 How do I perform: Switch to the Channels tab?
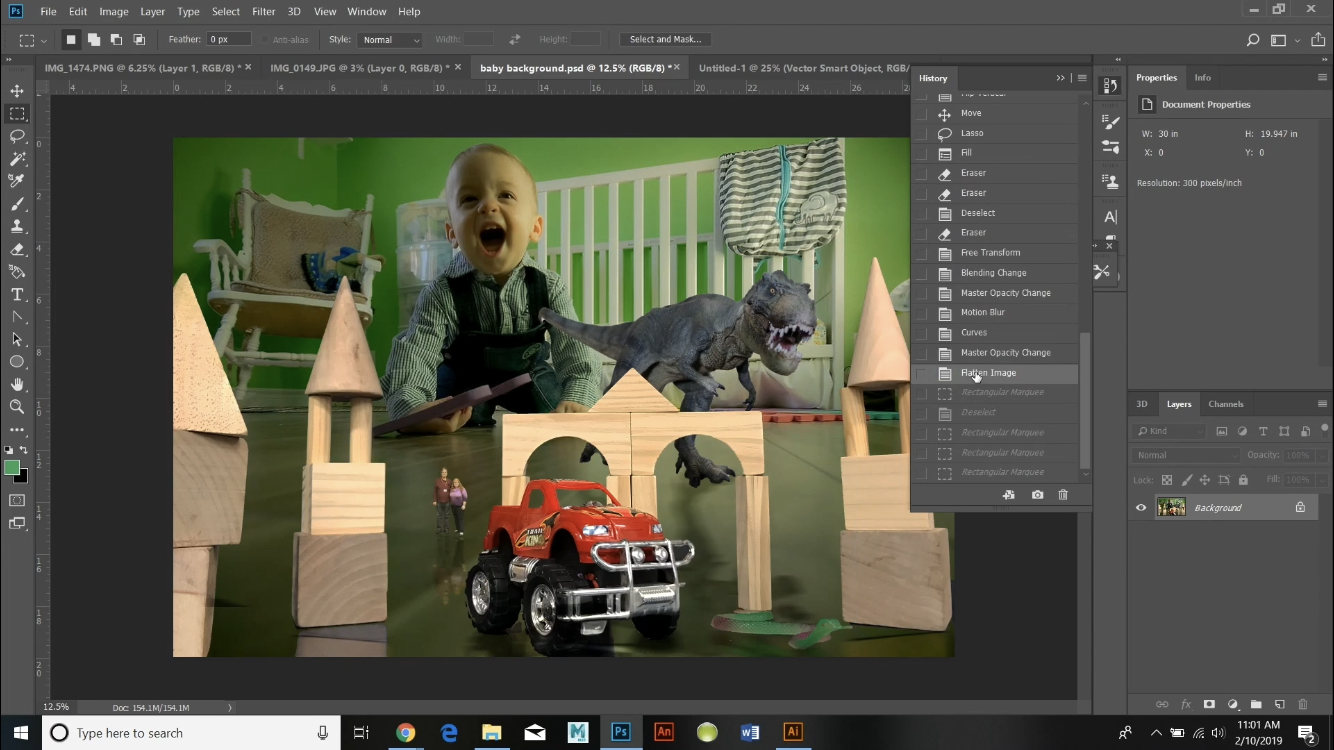point(1225,404)
